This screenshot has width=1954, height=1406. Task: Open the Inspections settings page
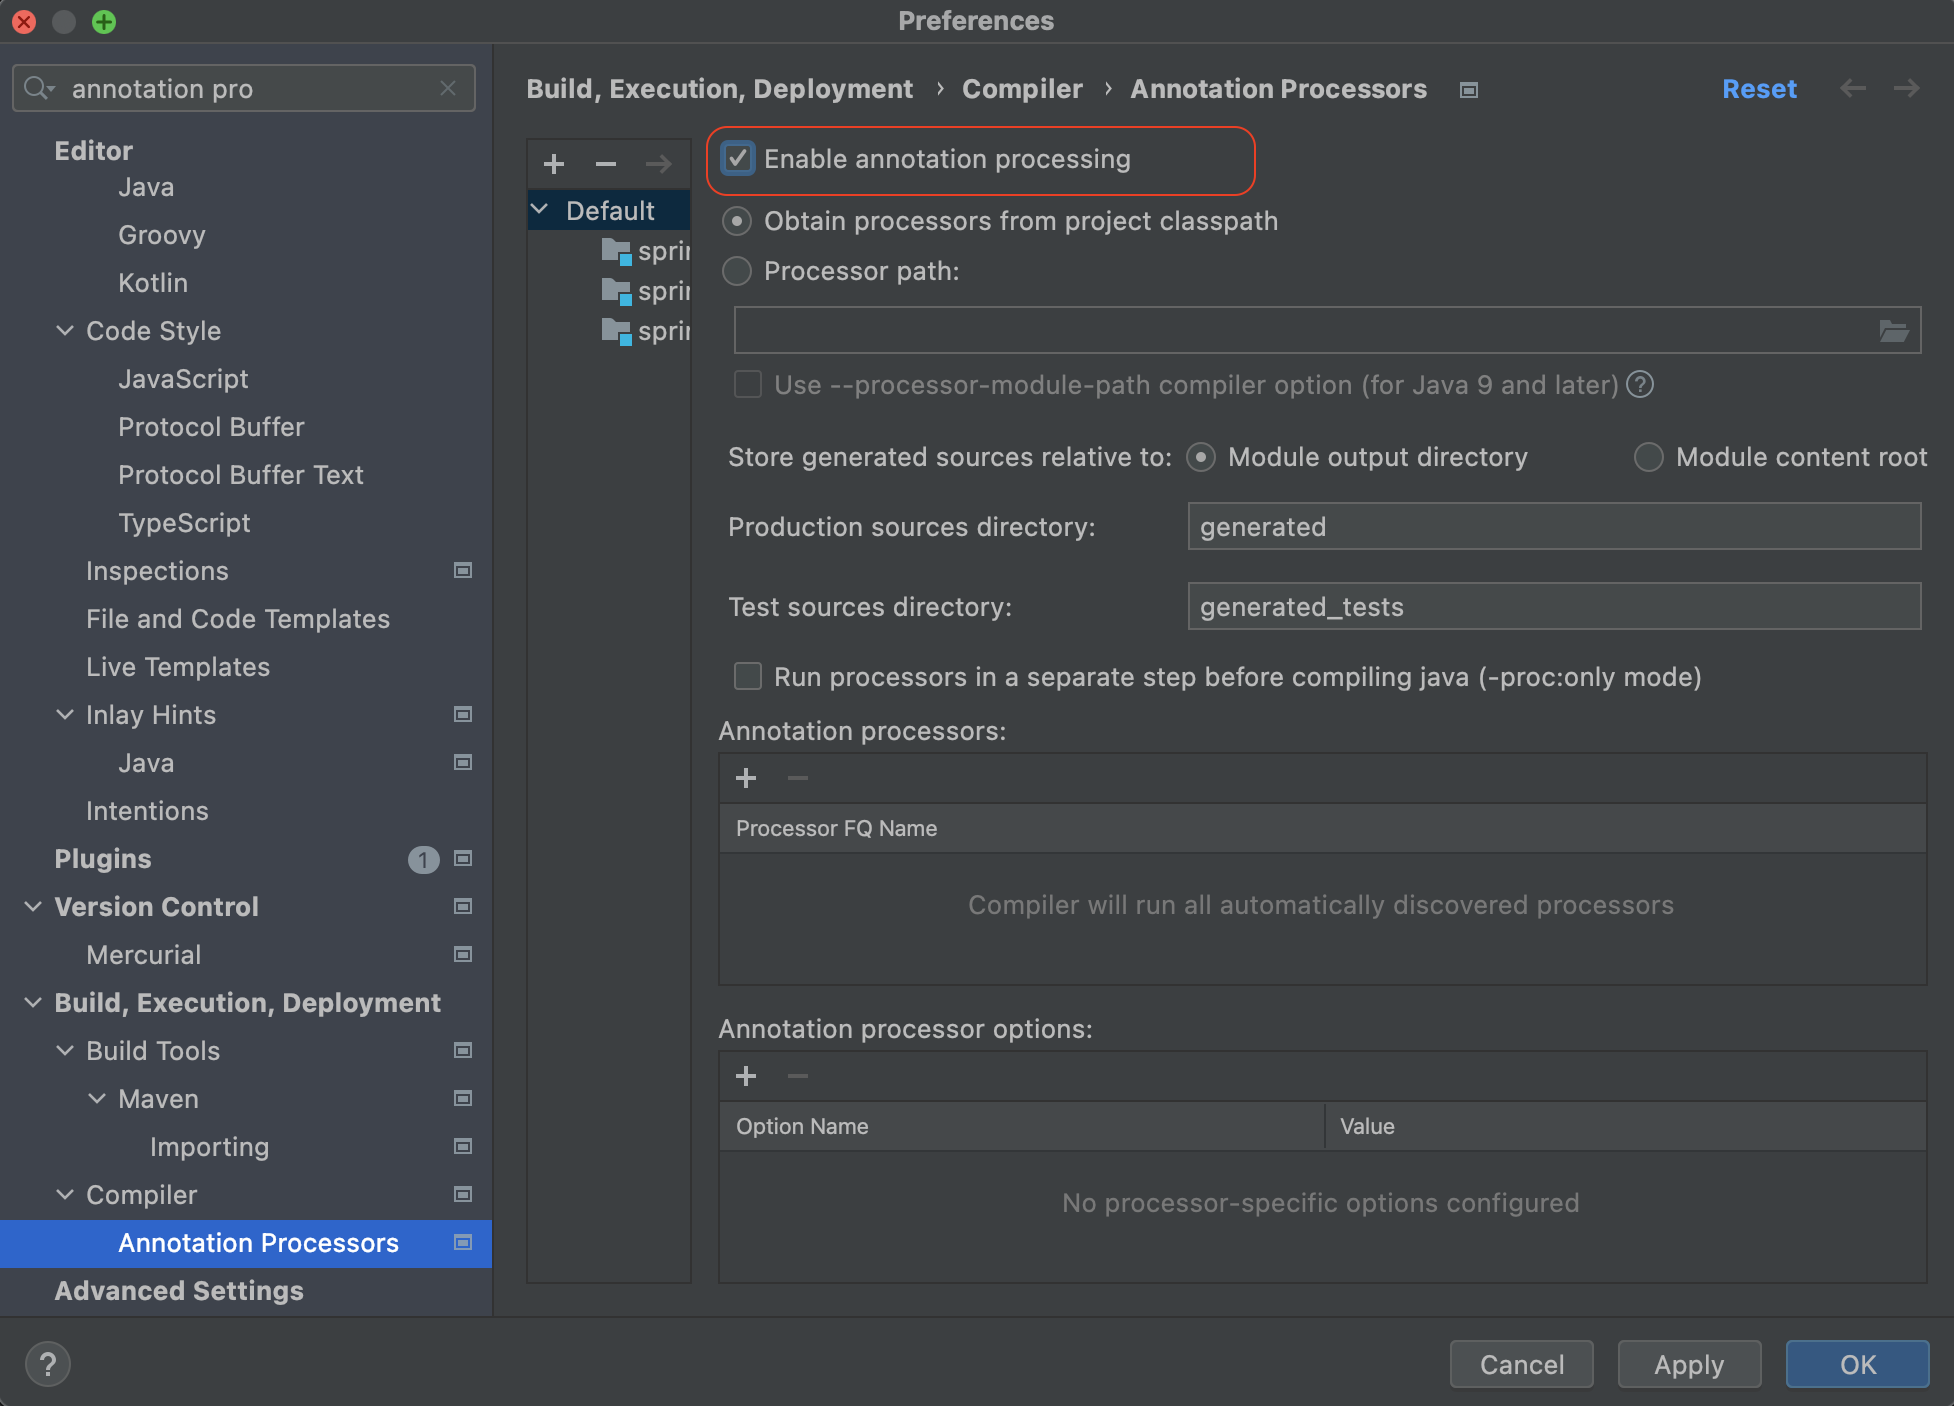157,571
